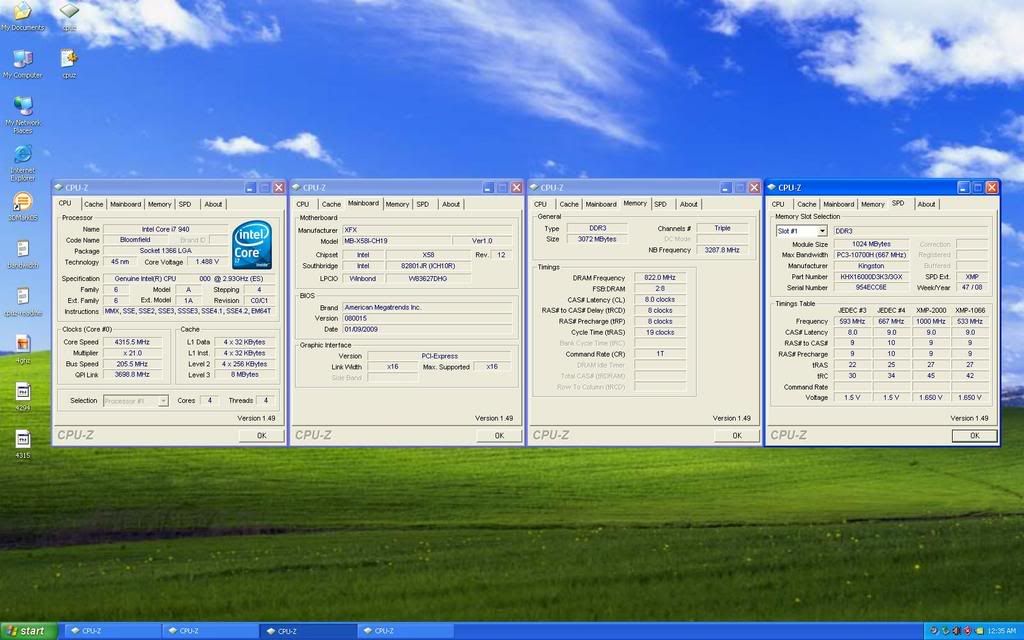The width and height of the screenshot is (1024, 640).
Task: Click the Channels # value 'Triple'
Action: (722, 229)
